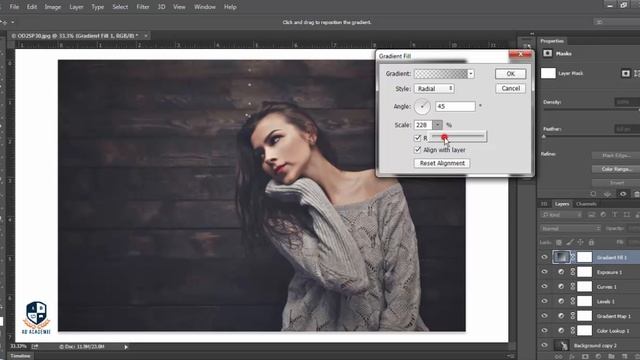Open the Edit menu
This screenshot has width=640, height=360.
click(x=32, y=7)
